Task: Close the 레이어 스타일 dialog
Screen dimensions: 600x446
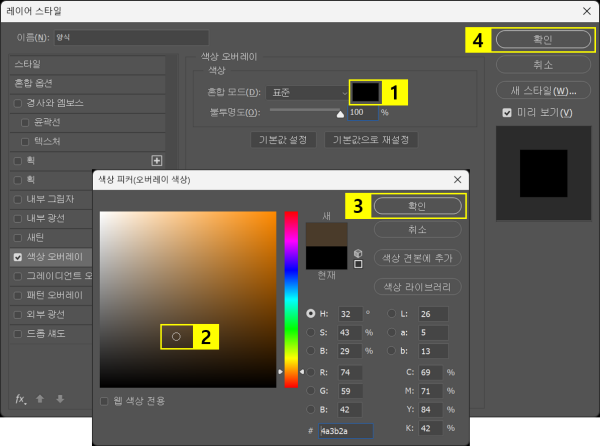Action: [x=587, y=11]
